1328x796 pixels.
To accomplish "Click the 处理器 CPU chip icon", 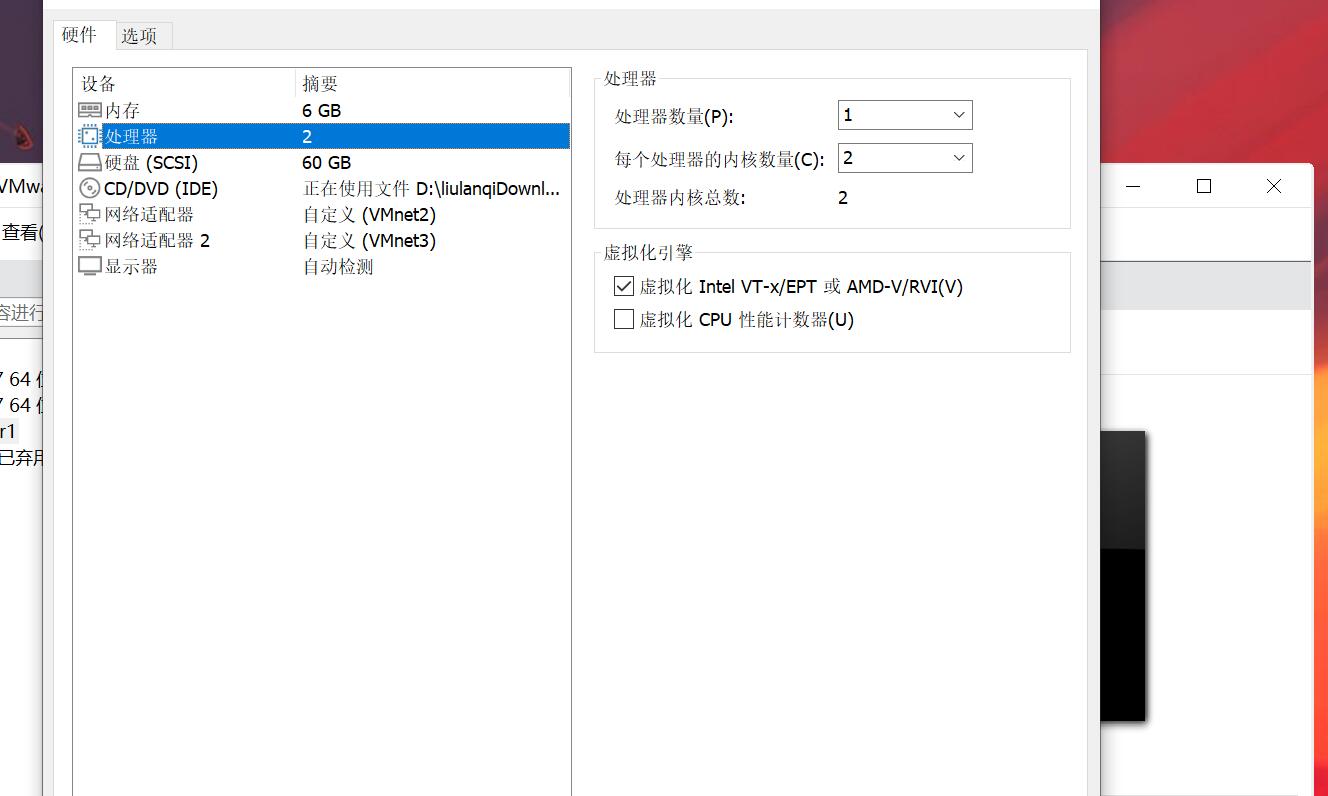I will [89, 136].
